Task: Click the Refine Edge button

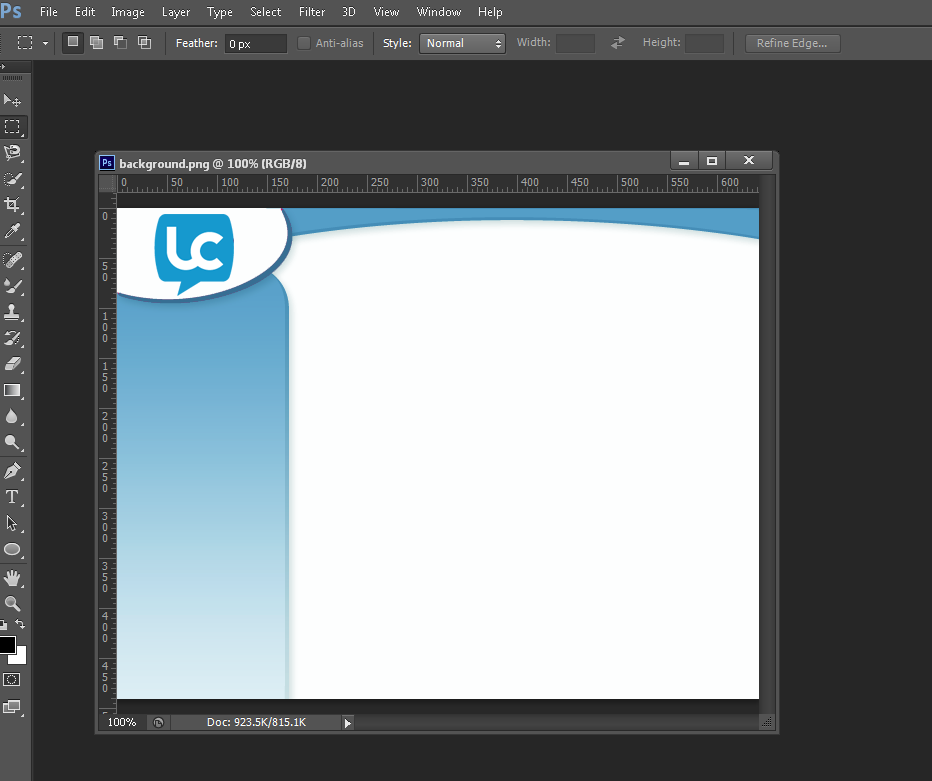Action: click(792, 43)
